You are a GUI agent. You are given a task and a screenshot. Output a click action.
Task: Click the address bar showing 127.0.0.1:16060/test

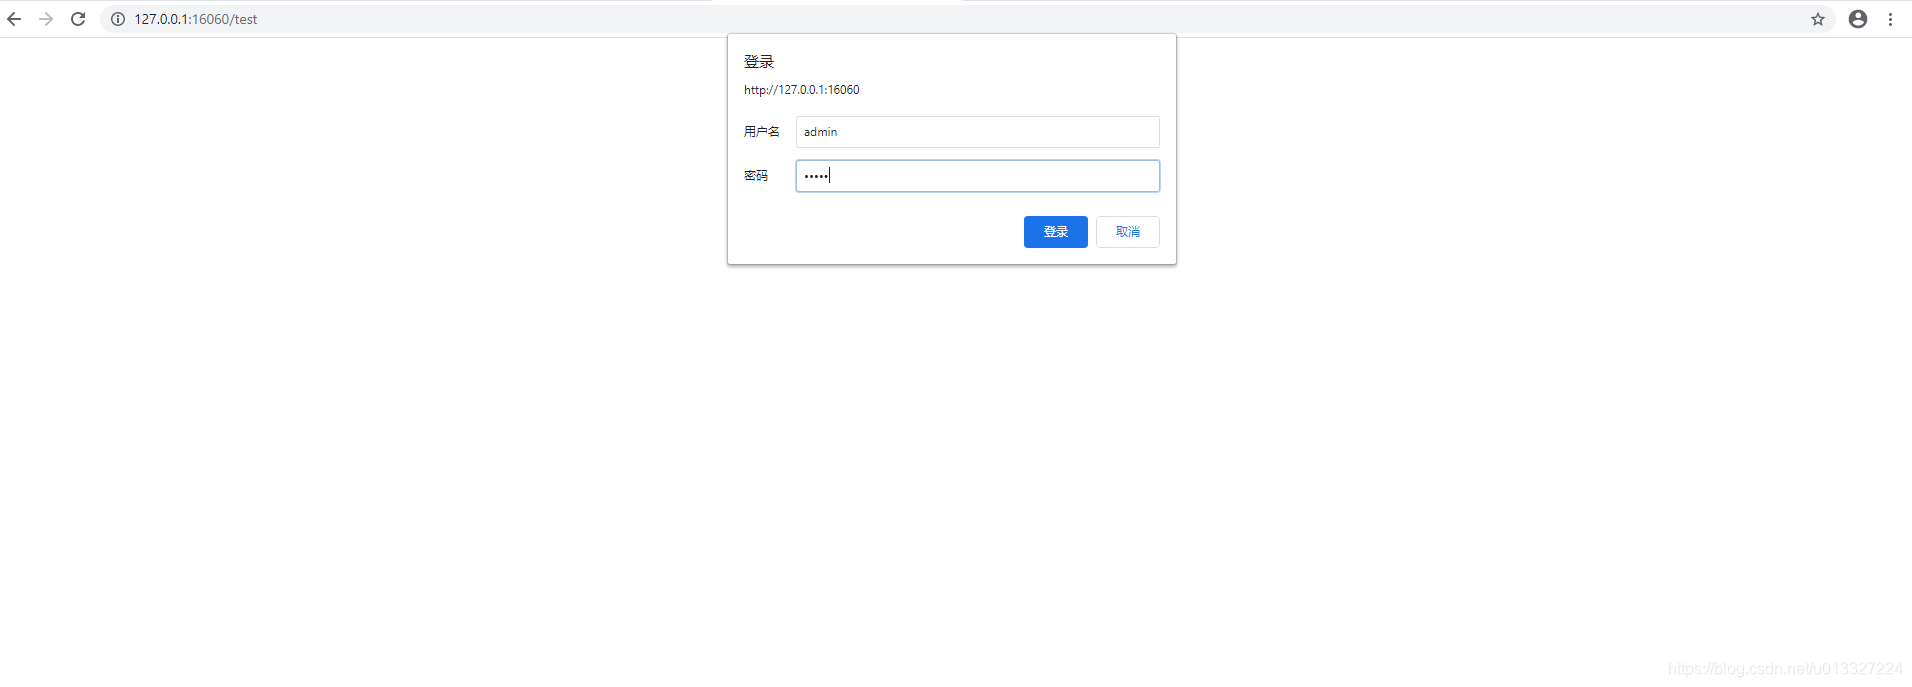tap(968, 19)
